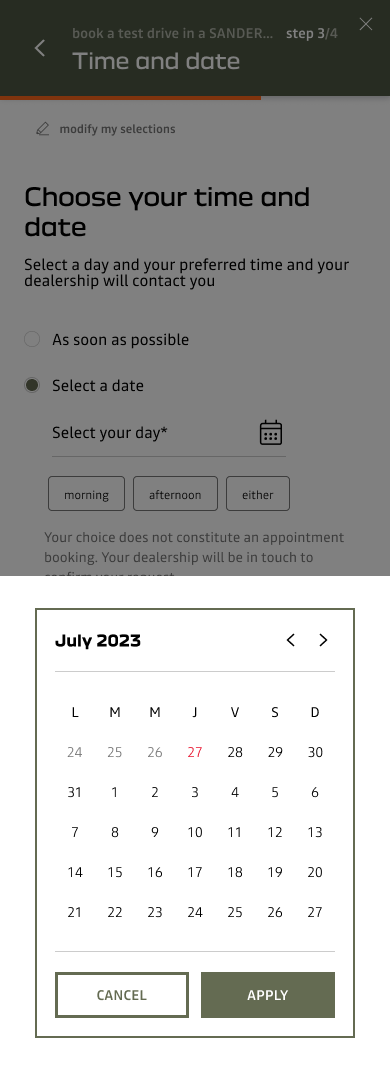Cancel the date selection
Viewport: 390px width, 1070px height.
(121, 995)
